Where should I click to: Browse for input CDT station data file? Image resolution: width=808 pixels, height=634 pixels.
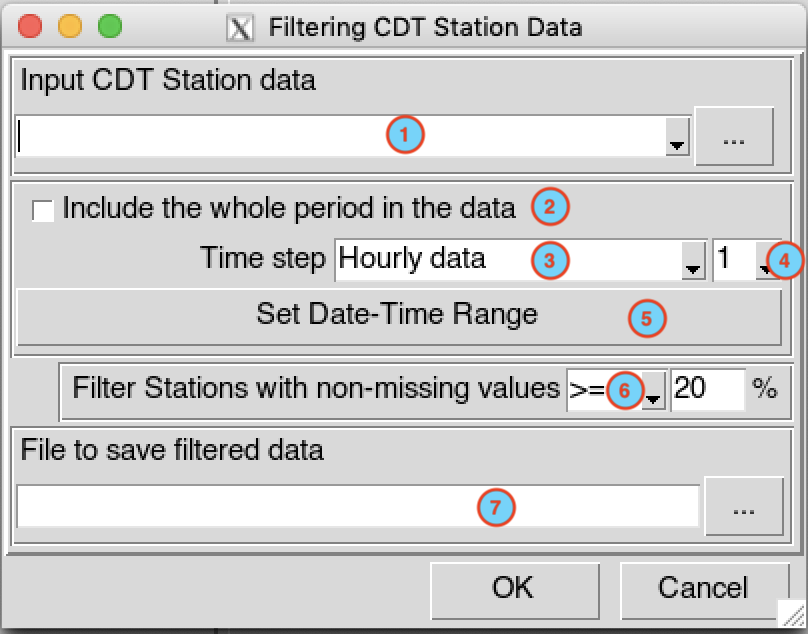(x=734, y=137)
